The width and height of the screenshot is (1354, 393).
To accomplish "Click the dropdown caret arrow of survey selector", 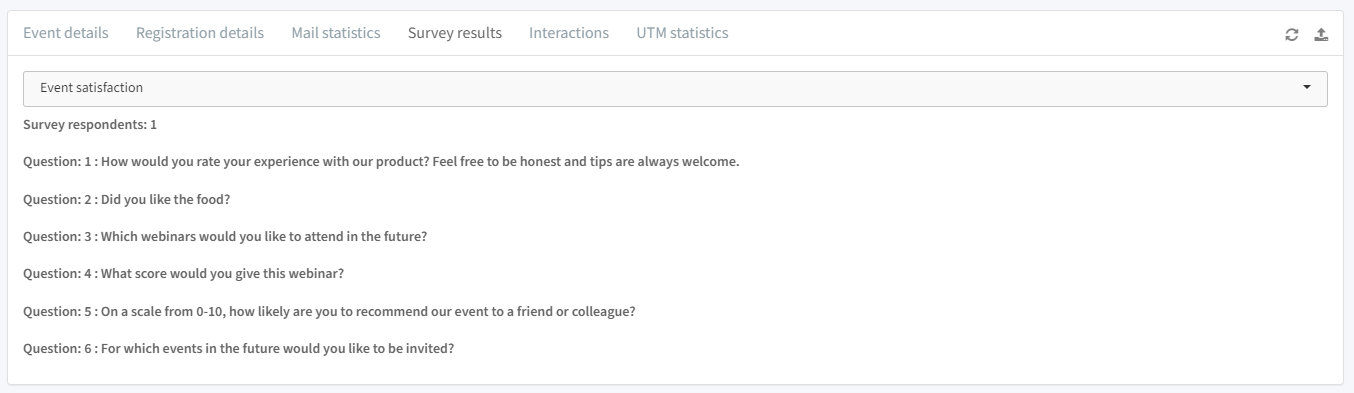I will pyautogui.click(x=1307, y=88).
